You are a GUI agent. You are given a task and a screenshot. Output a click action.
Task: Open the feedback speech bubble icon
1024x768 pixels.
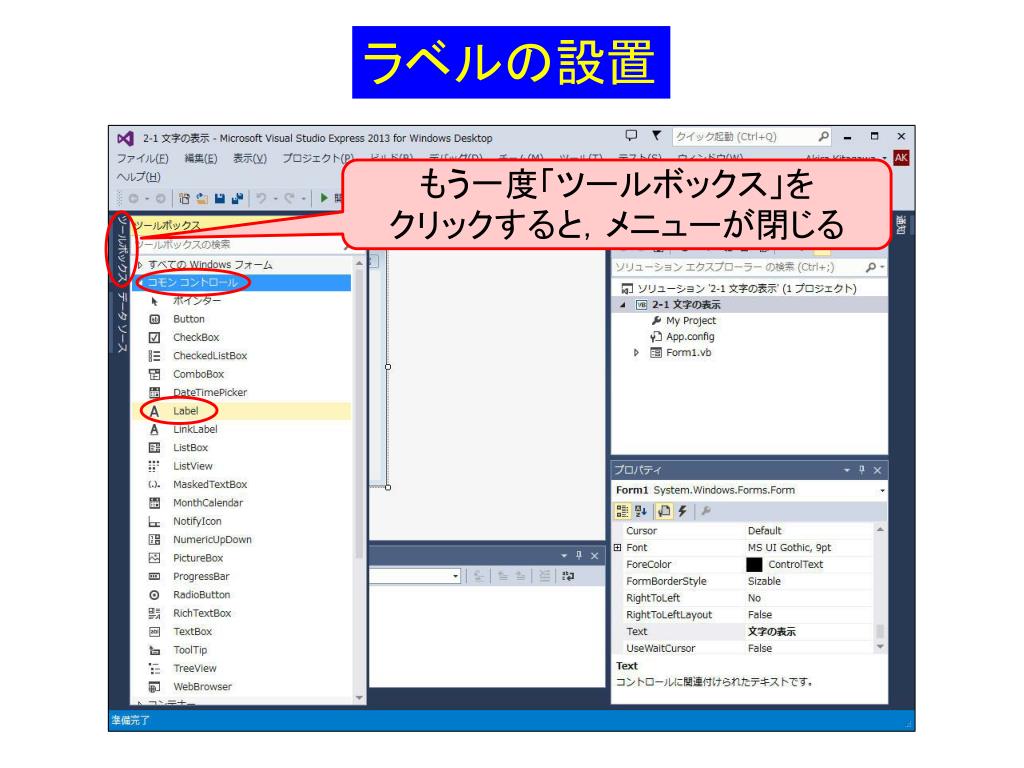[631, 136]
